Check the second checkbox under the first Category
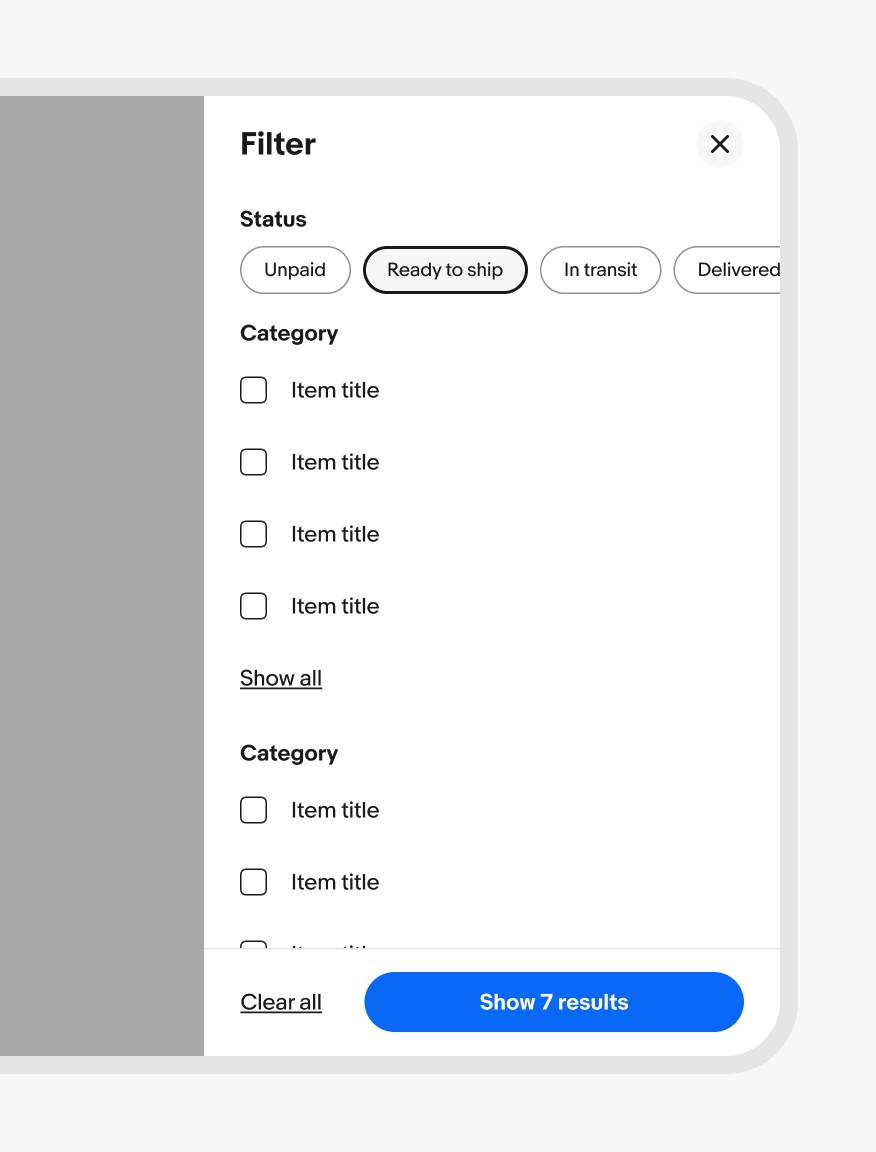 [x=254, y=462]
